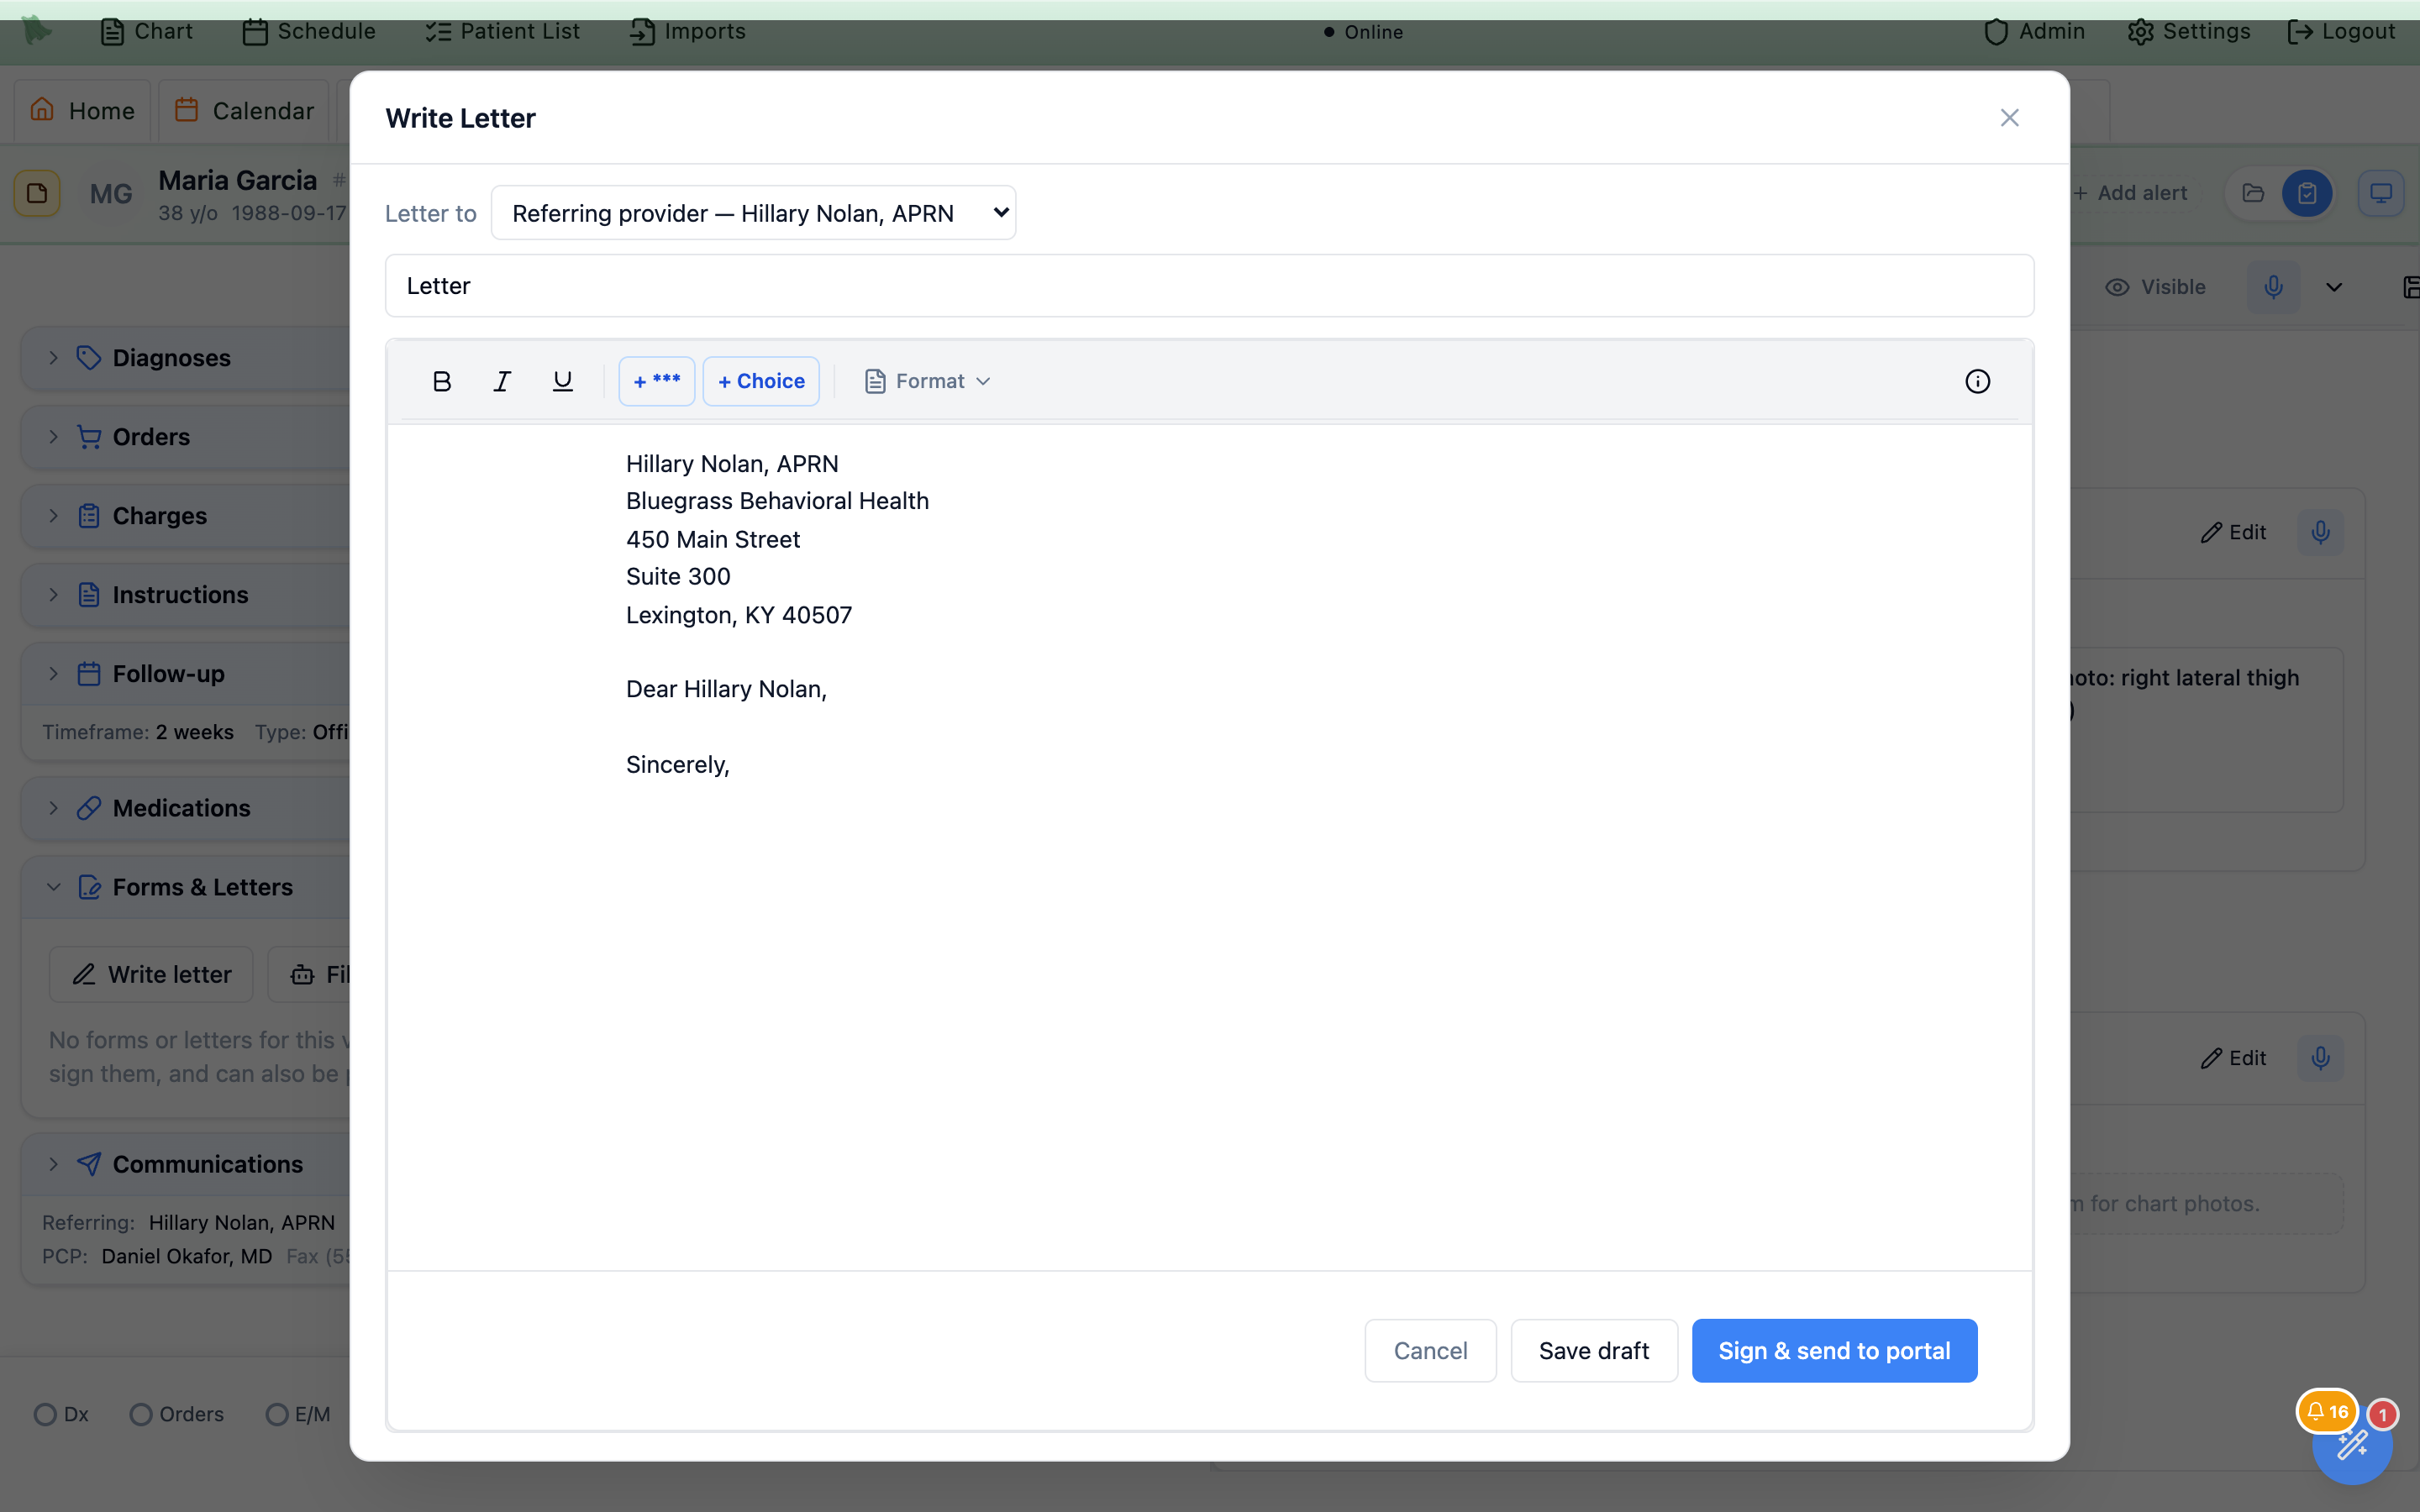Apply underline formatting in letter editor
The height and width of the screenshot is (1512, 2420).
[562, 381]
